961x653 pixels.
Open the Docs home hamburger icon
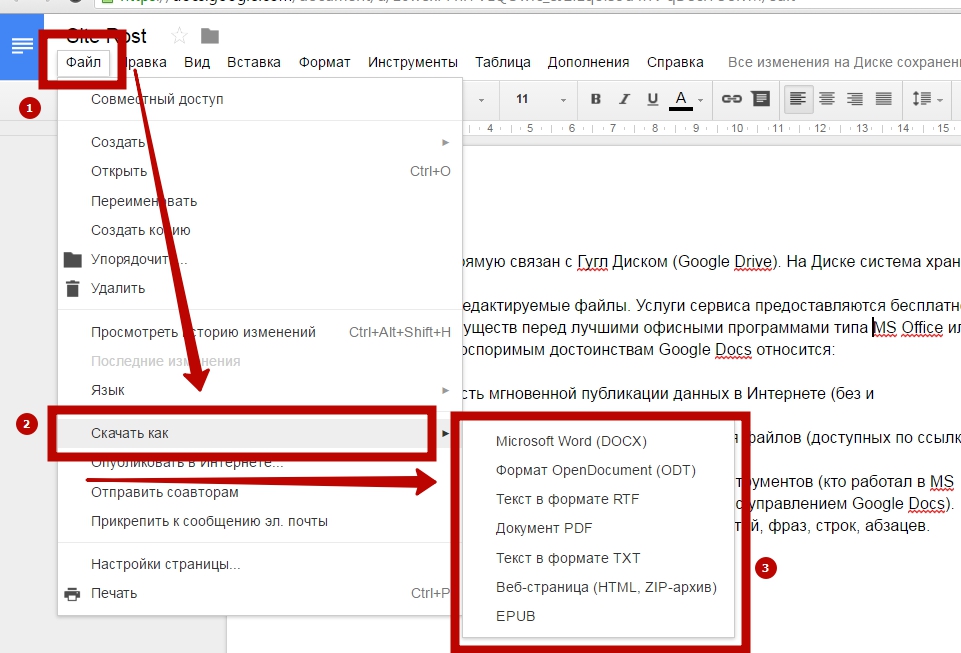click(x=22, y=45)
